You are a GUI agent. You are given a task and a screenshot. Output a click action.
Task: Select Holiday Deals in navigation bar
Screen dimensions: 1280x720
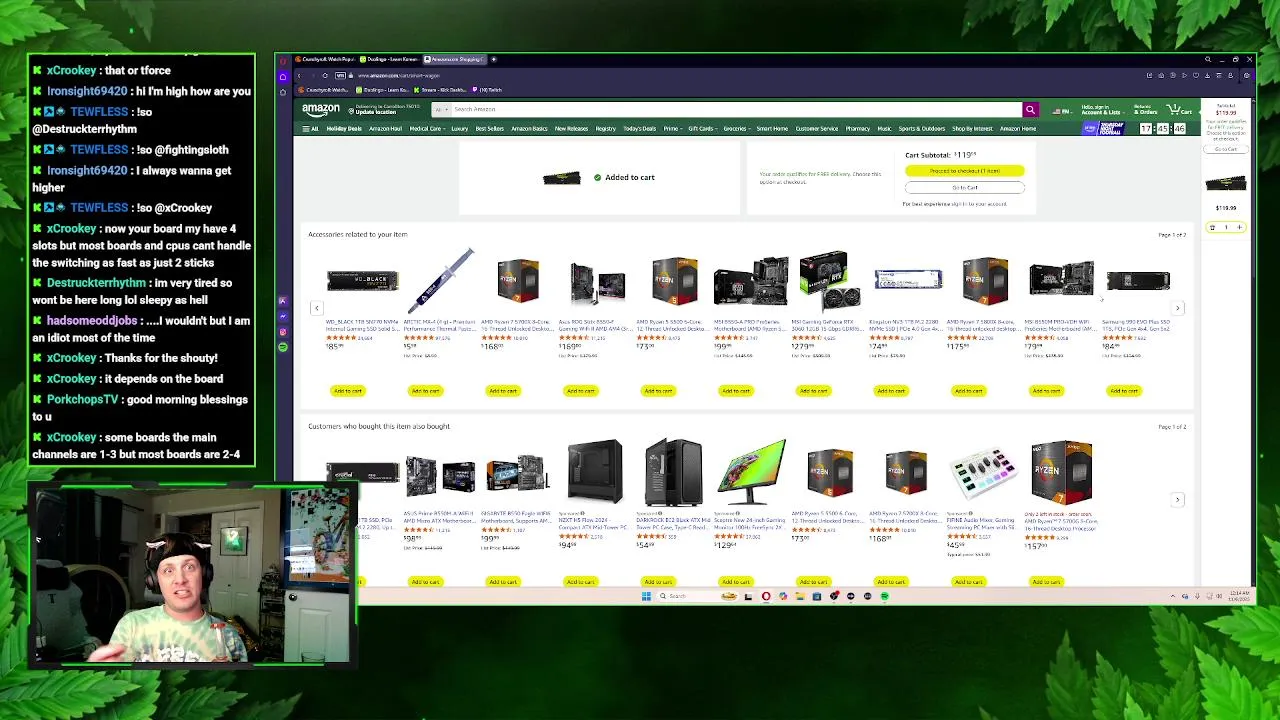click(x=343, y=129)
